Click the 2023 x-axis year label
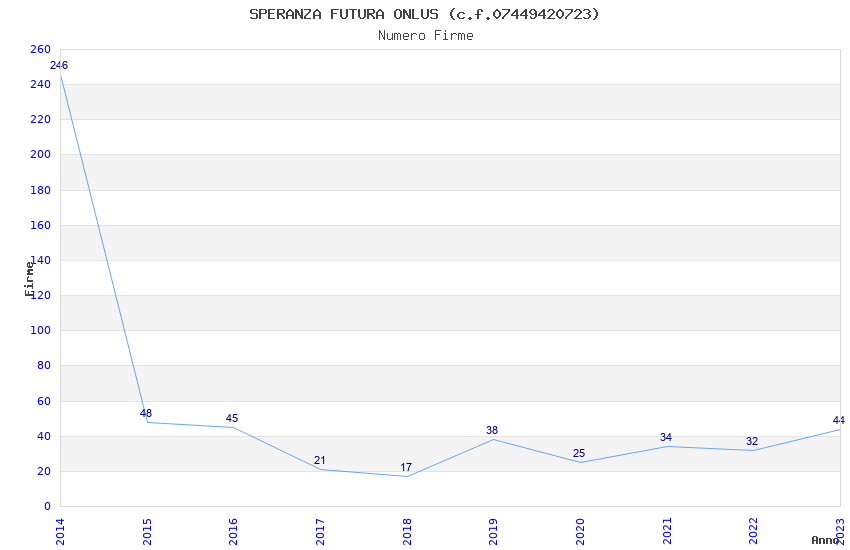Screen dimensions: 850x550 (x=840, y=532)
